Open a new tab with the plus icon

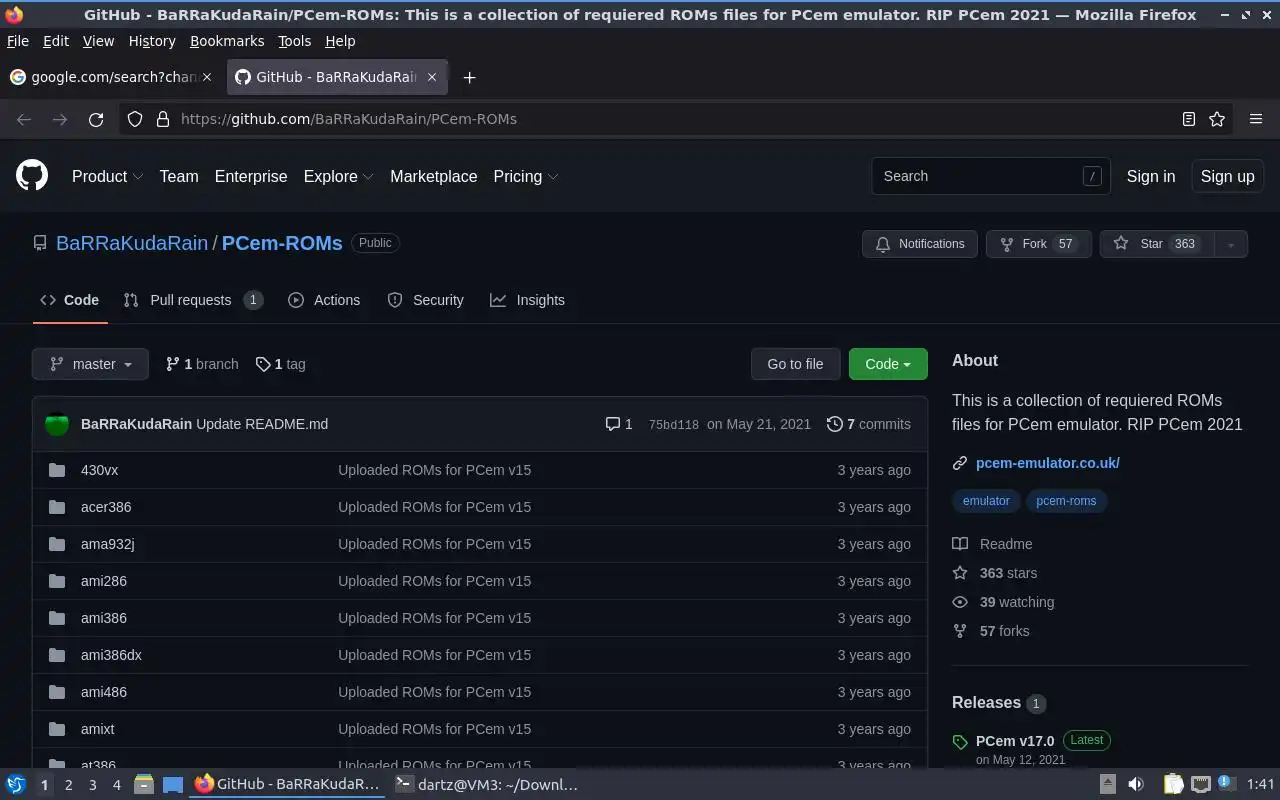click(469, 77)
